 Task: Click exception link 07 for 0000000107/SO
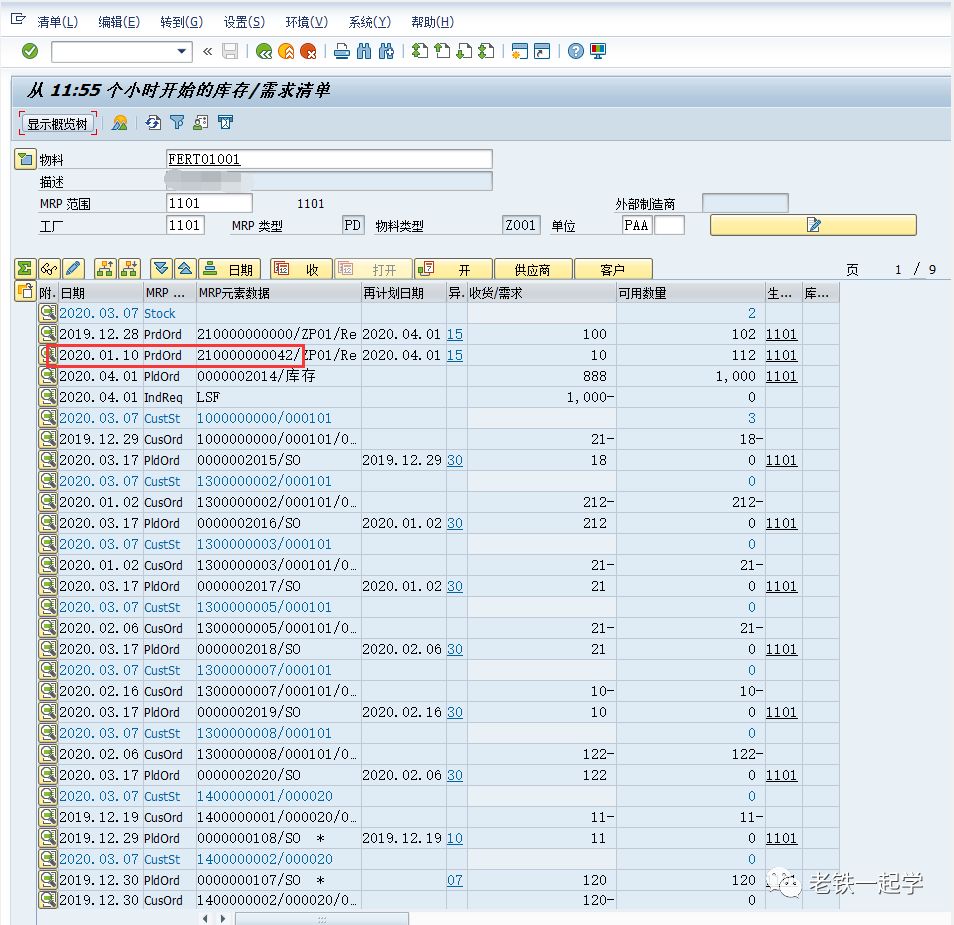[x=454, y=881]
